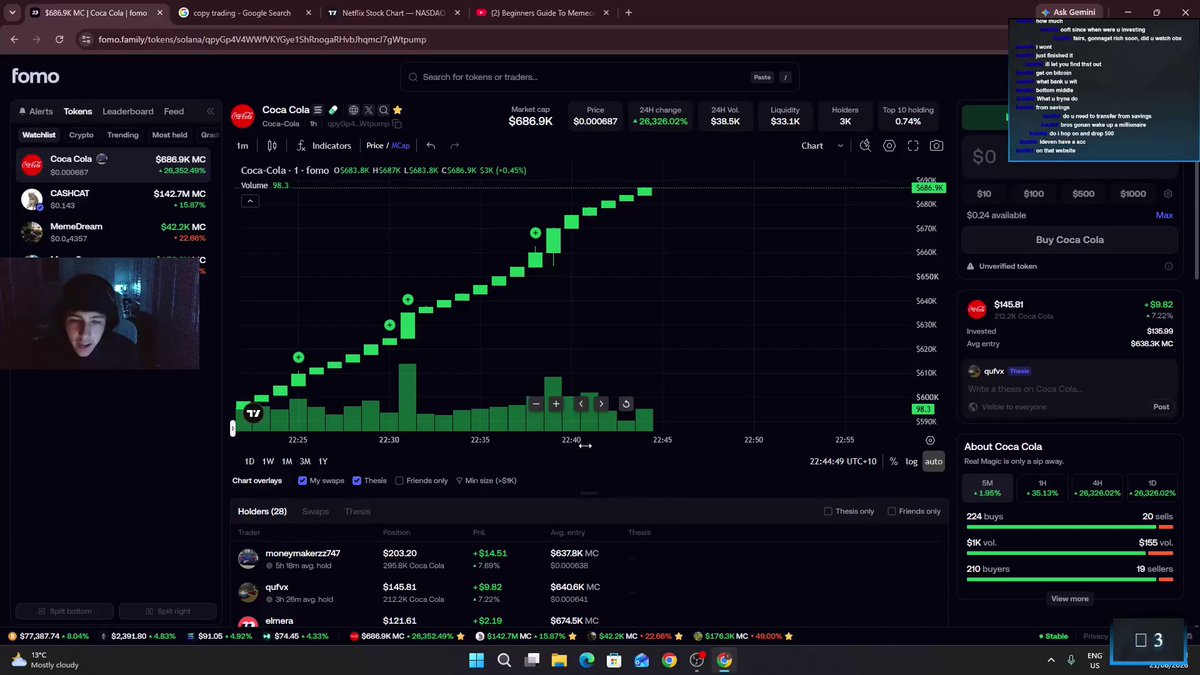Expand View more under buyers and sellers

1069,599
